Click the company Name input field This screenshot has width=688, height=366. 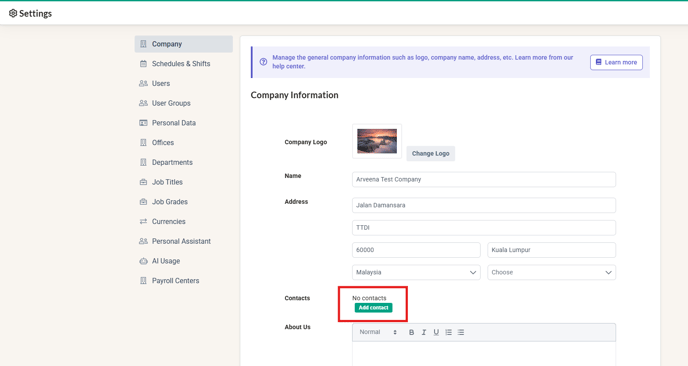click(x=484, y=179)
